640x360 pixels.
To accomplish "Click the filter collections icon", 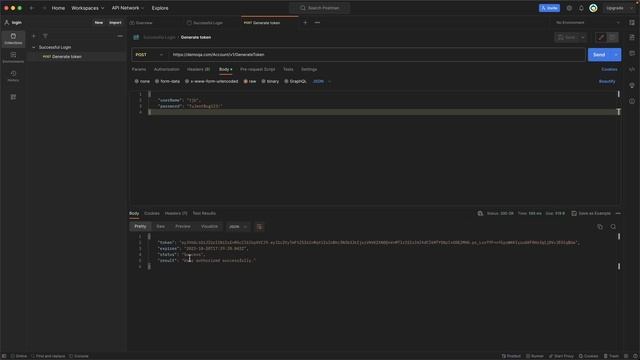I will [x=45, y=36].
